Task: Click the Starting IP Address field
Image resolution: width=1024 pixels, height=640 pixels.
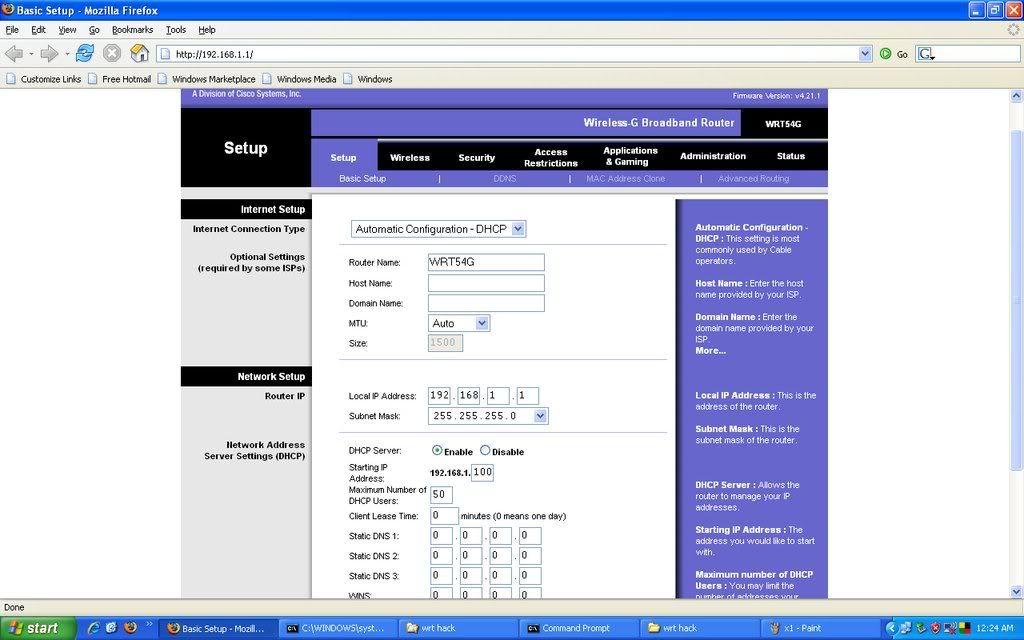Action: coord(482,472)
